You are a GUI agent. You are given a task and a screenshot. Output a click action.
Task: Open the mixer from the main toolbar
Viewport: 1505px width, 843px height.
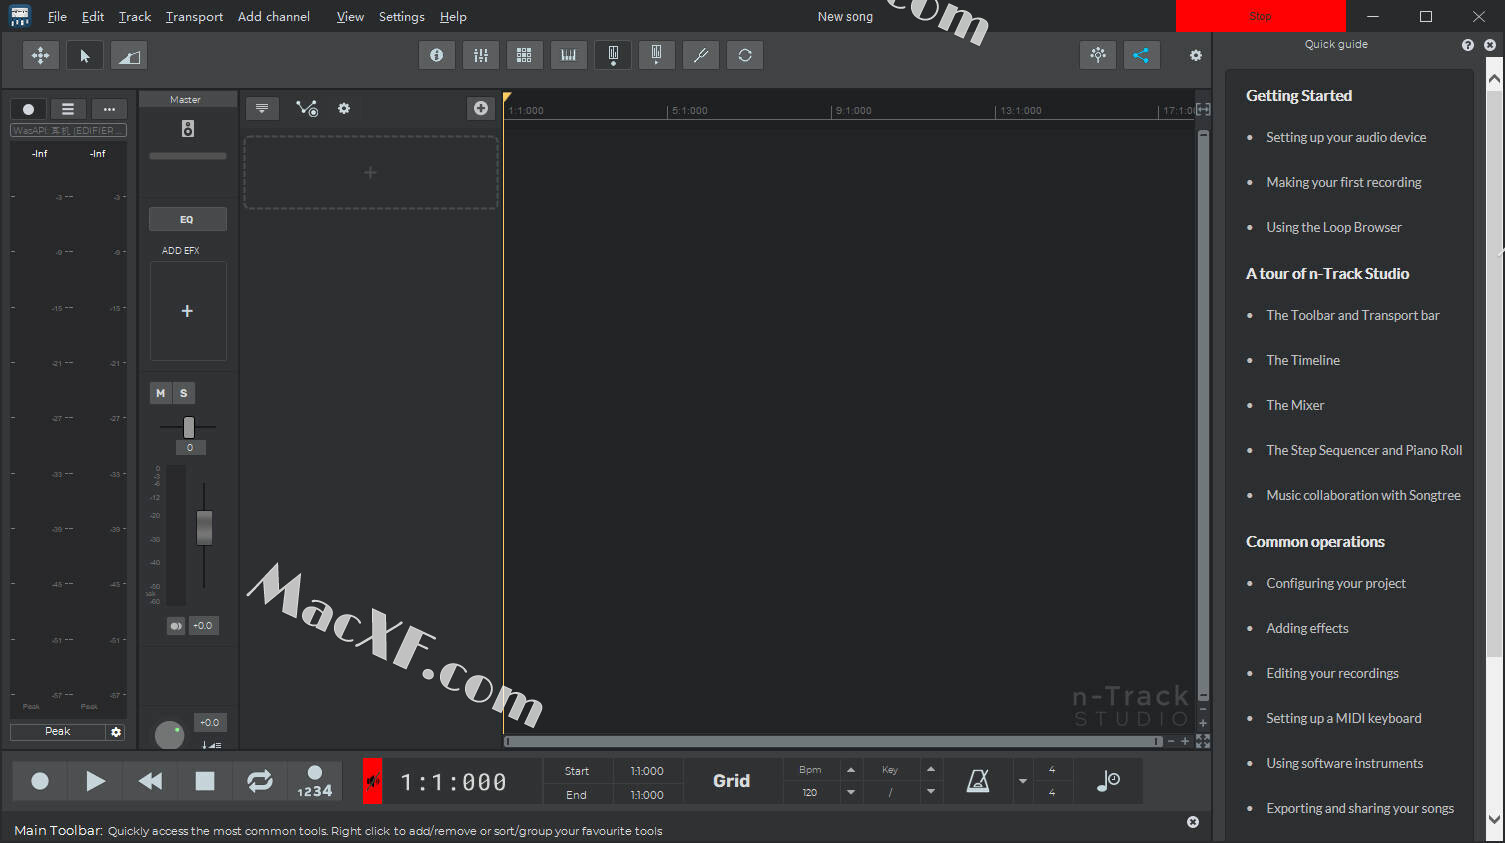(480, 56)
